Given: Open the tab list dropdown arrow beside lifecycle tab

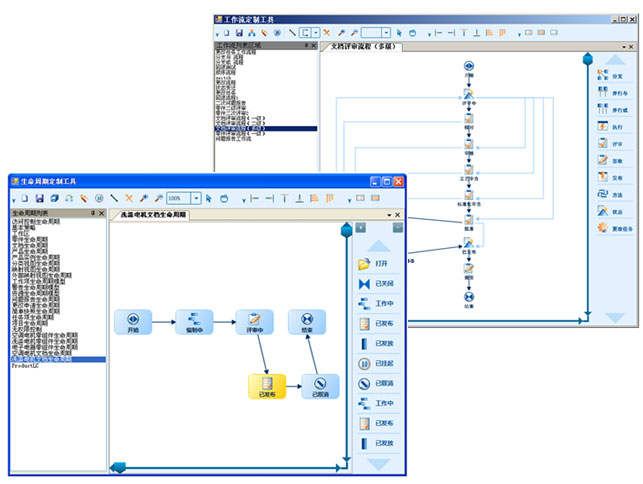Looking at the screenshot, I should coord(388,215).
